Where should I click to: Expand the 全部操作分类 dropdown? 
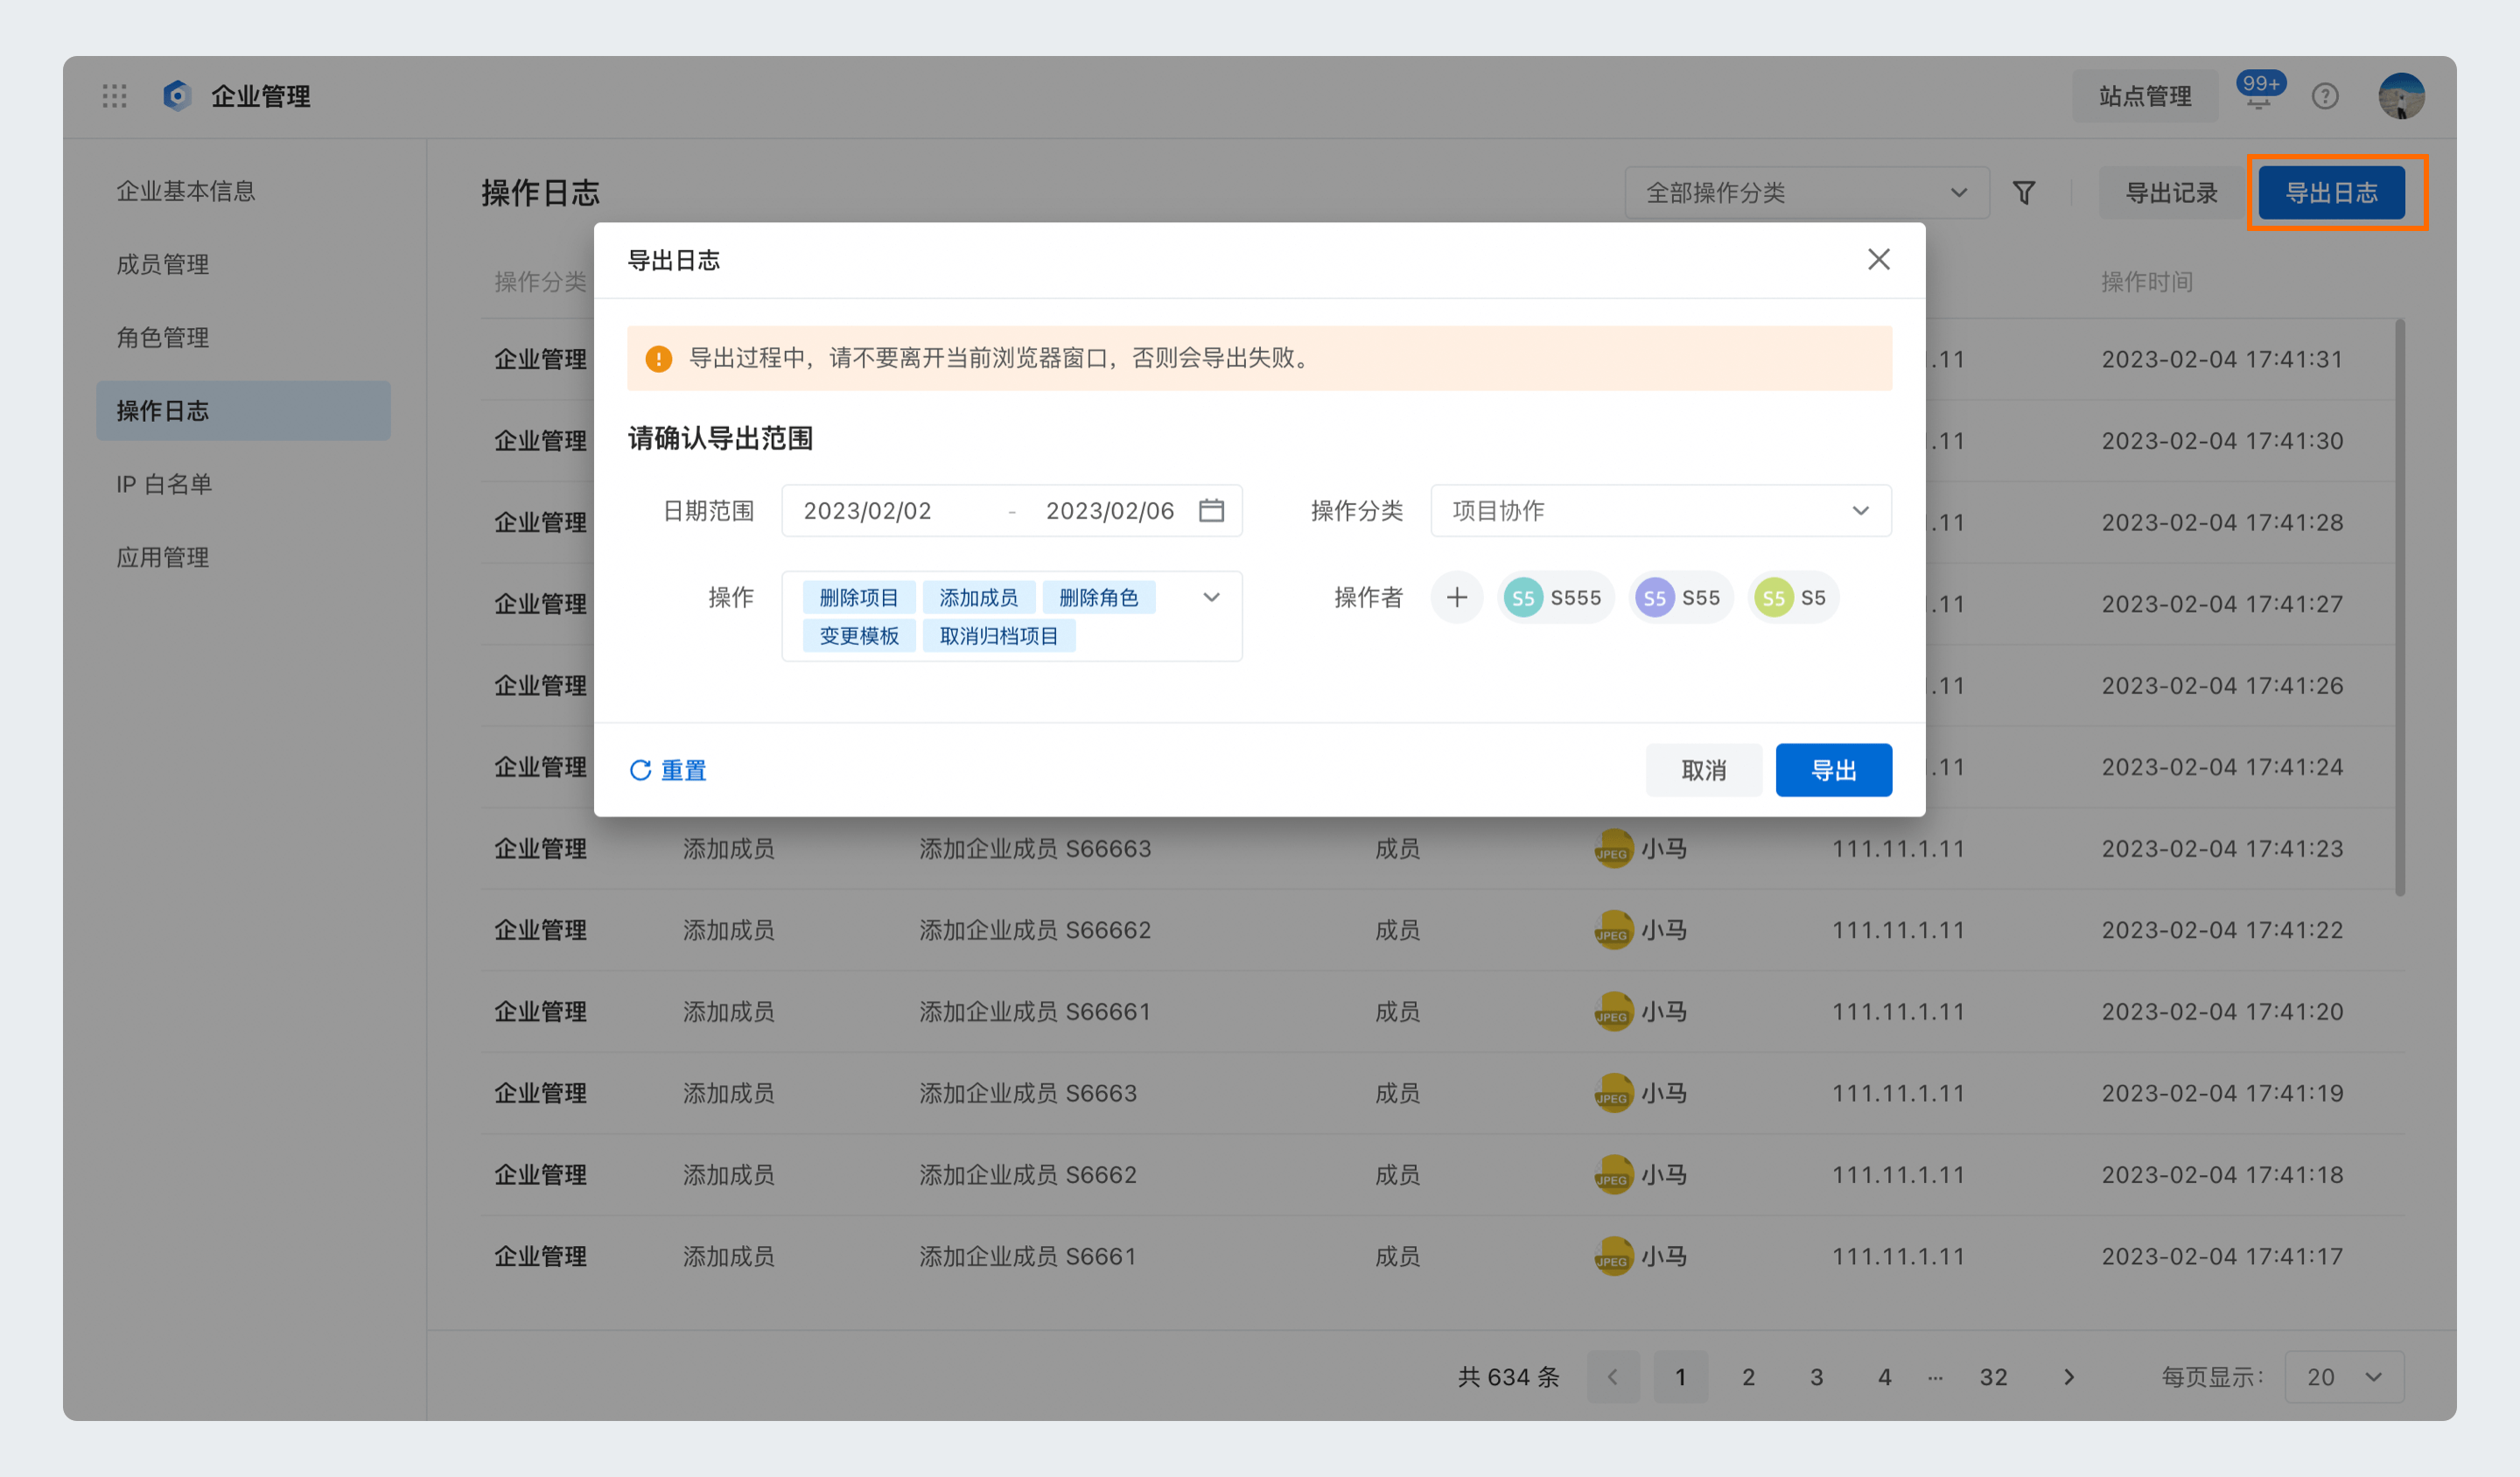[x=1807, y=192]
